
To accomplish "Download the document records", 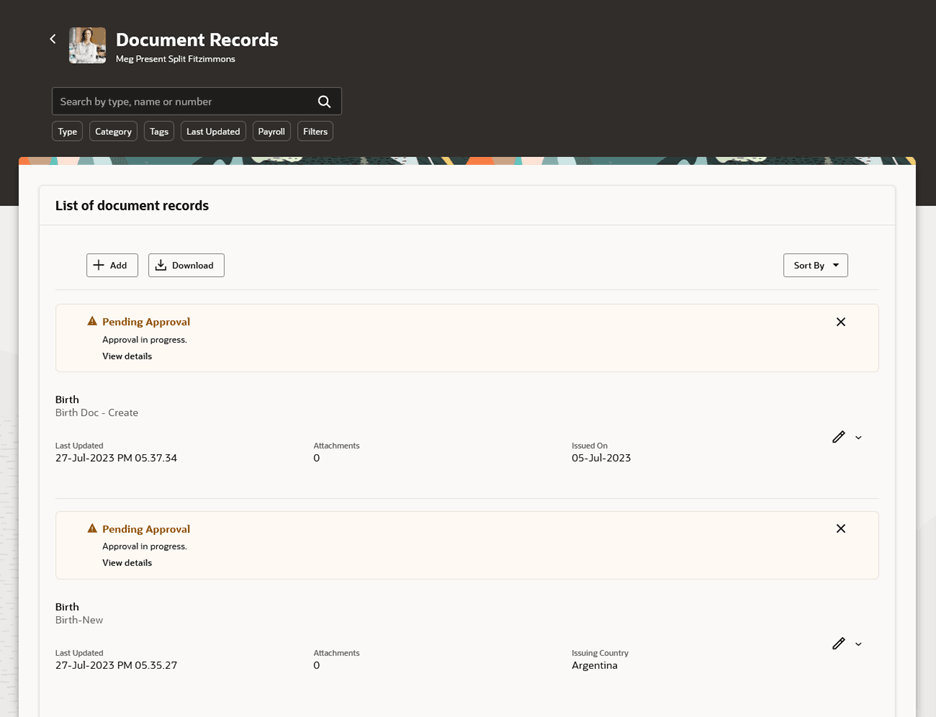I will (x=186, y=265).
